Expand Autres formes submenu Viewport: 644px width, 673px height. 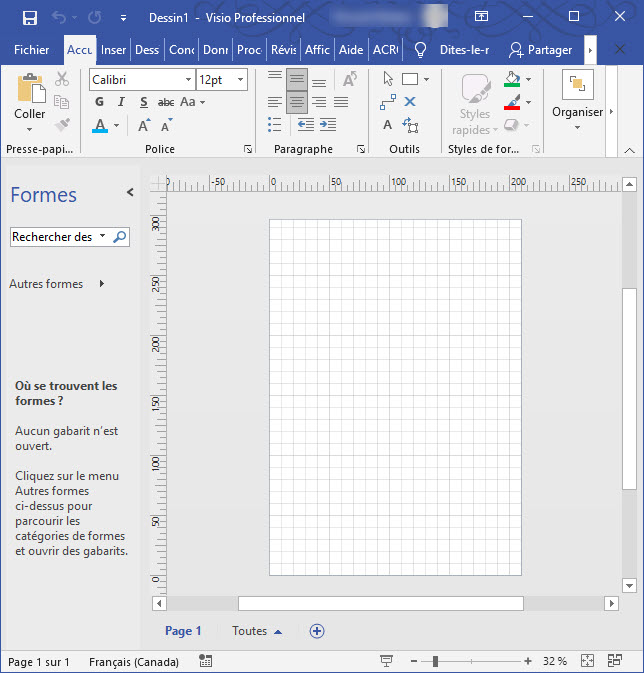(102, 284)
